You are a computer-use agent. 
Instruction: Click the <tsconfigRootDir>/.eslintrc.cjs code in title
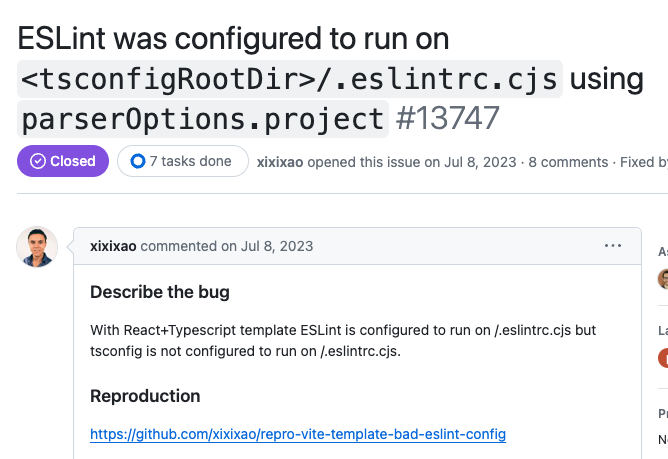click(x=290, y=79)
